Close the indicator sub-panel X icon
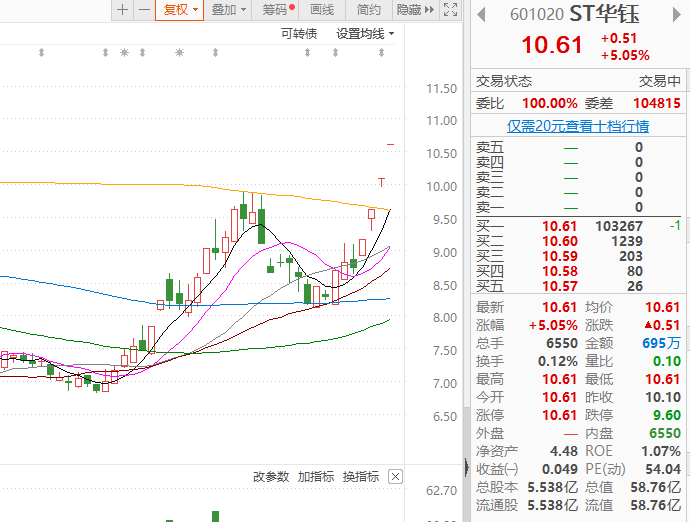 tap(395, 477)
